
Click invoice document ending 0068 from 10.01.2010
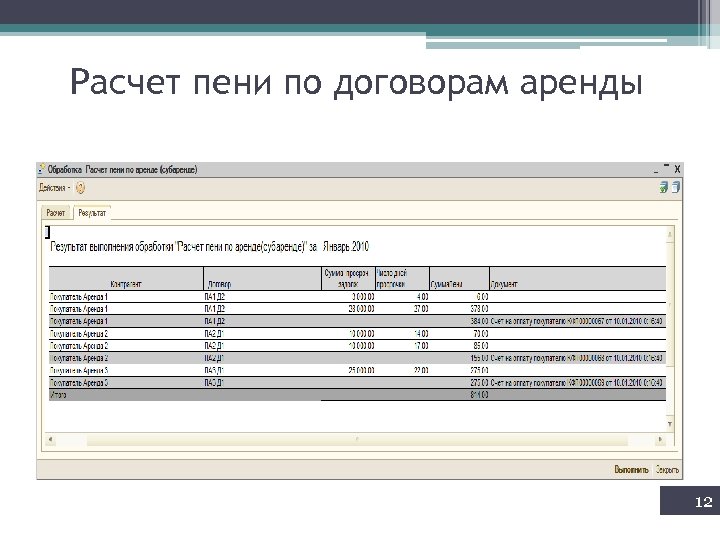pos(576,358)
